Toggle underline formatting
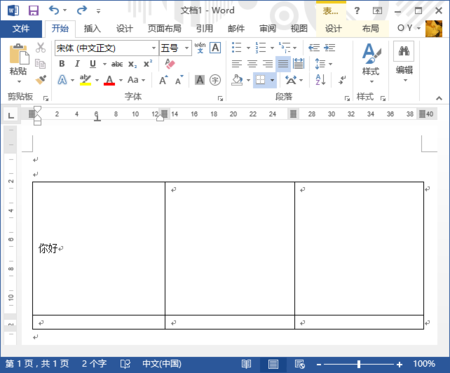This screenshot has height=373, width=450. coord(93,64)
